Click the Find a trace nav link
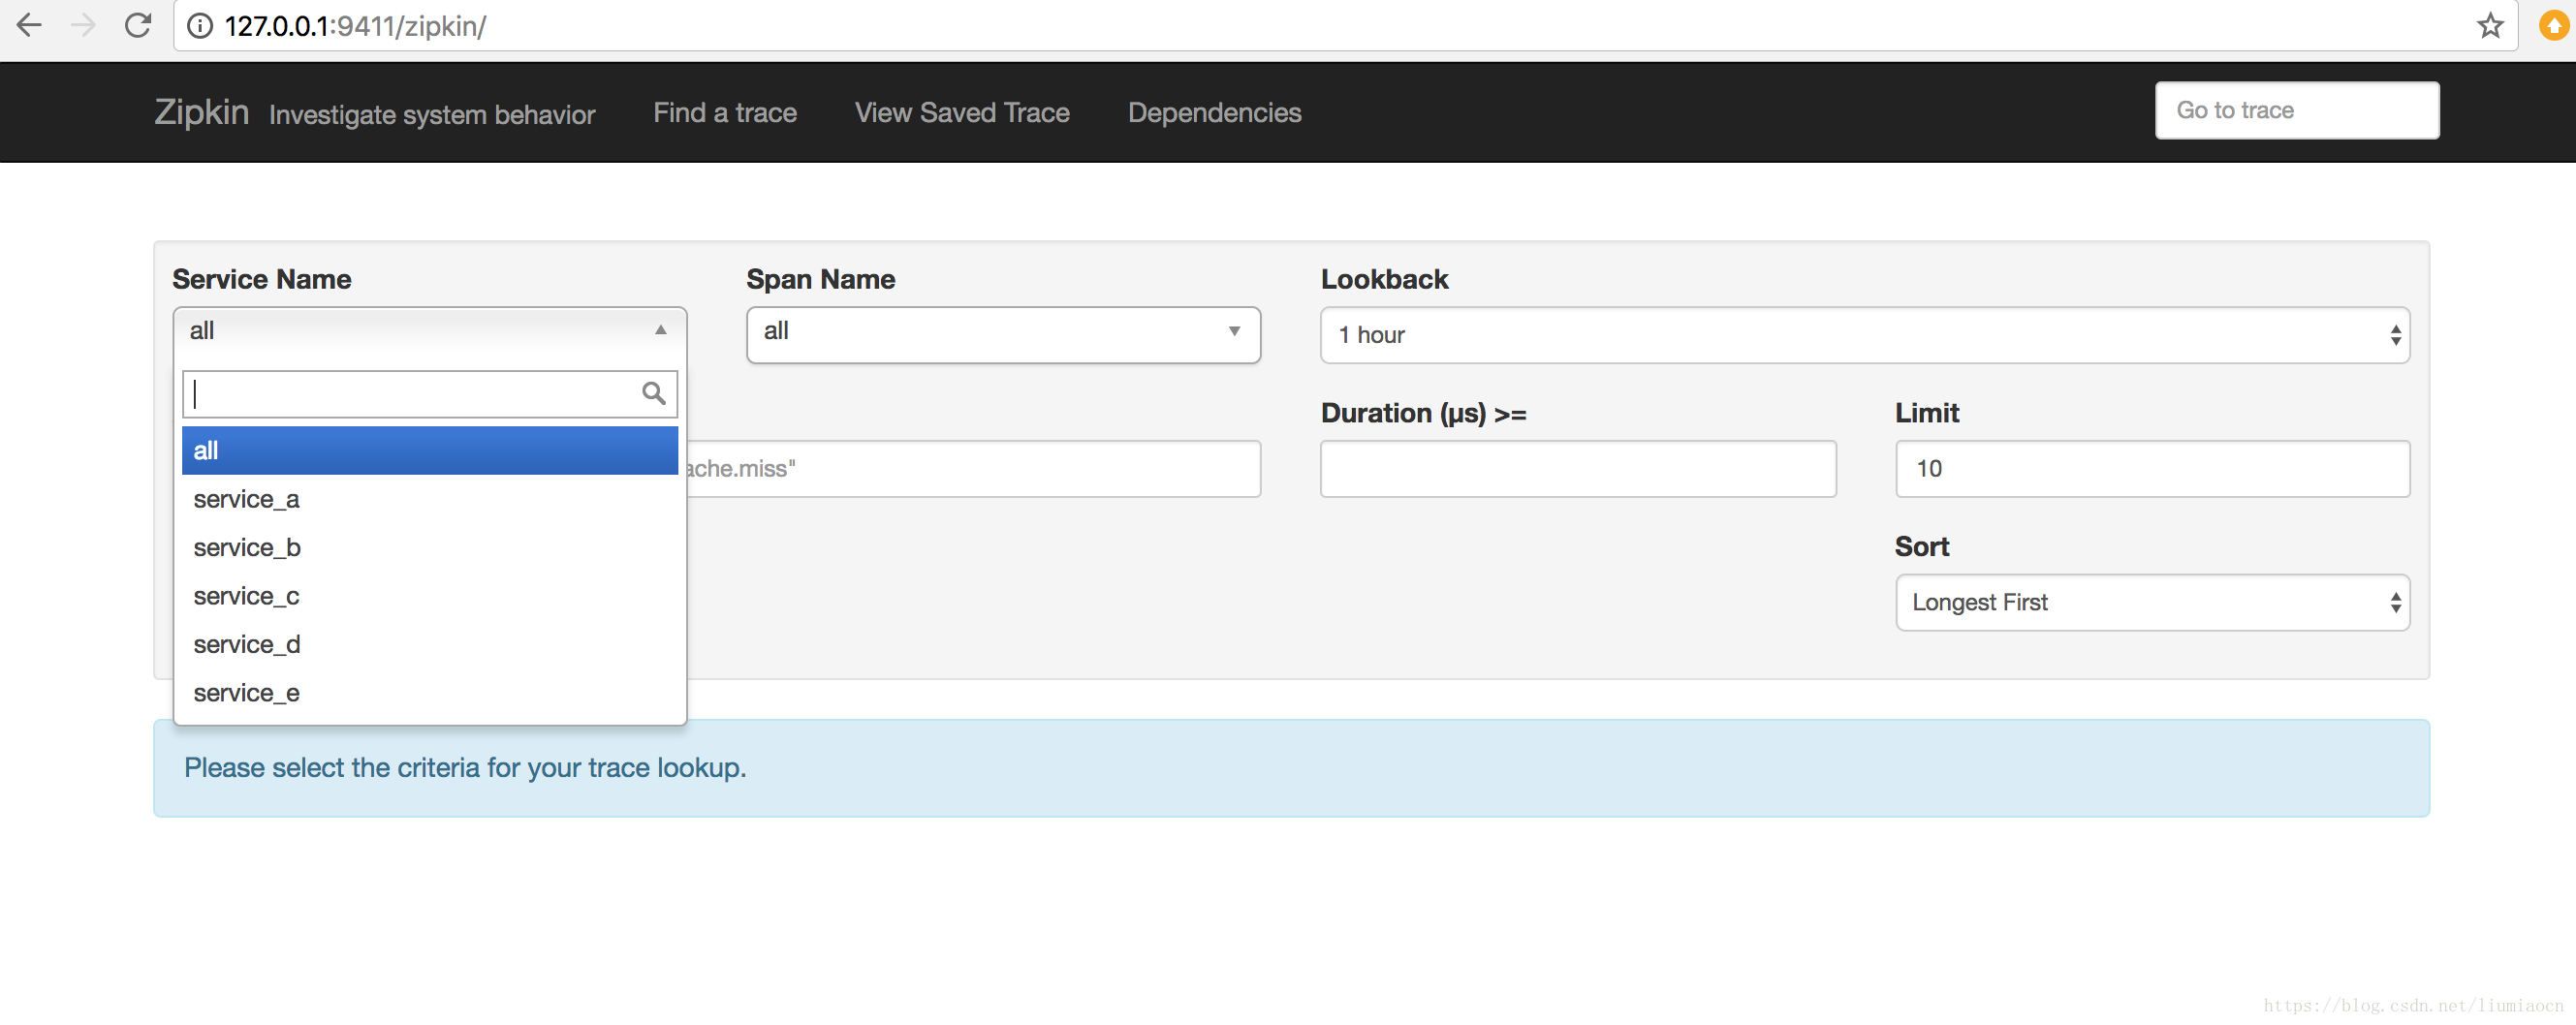 pyautogui.click(x=724, y=112)
